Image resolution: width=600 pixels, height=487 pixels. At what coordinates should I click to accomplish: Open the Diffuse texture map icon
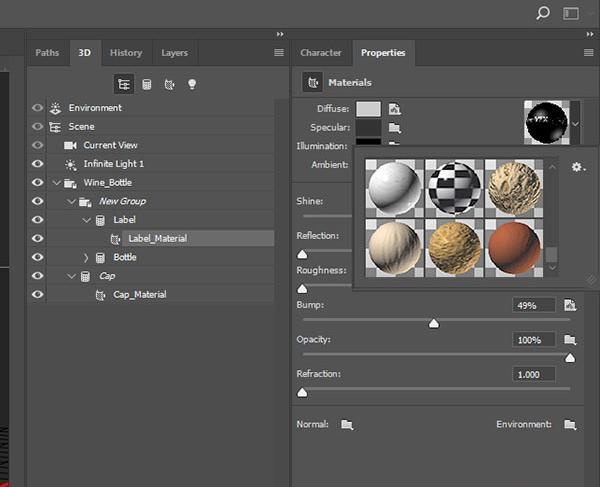tap(395, 109)
